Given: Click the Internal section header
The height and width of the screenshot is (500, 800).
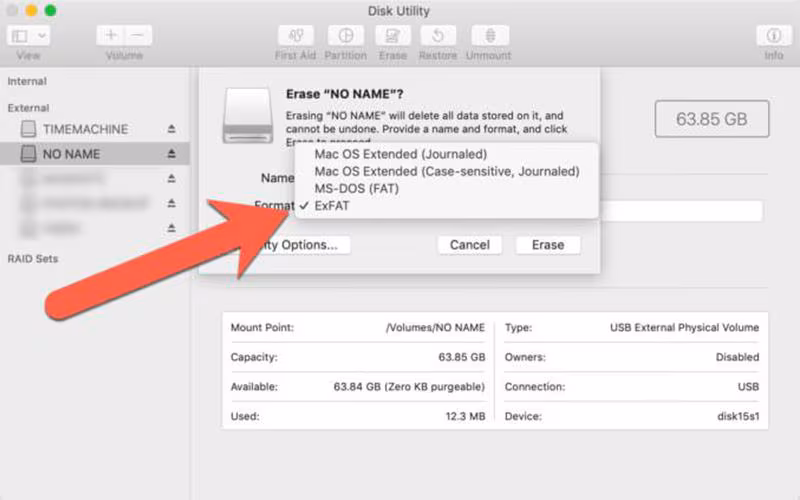Looking at the screenshot, I should (27, 81).
